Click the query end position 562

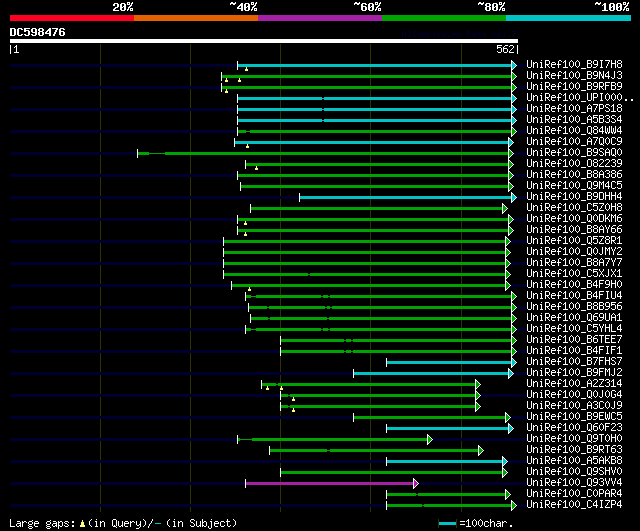tap(505, 49)
